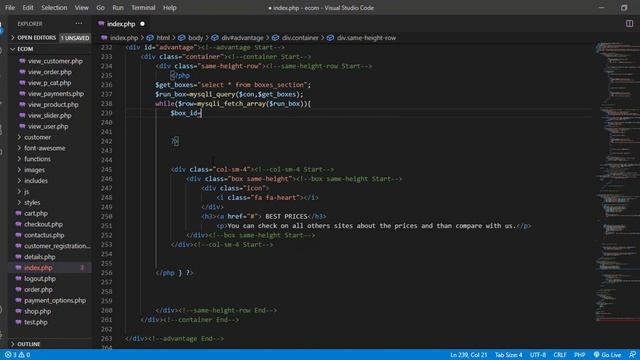Open test.php file
The height and width of the screenshot is (360, 640).
click(36, 322)
